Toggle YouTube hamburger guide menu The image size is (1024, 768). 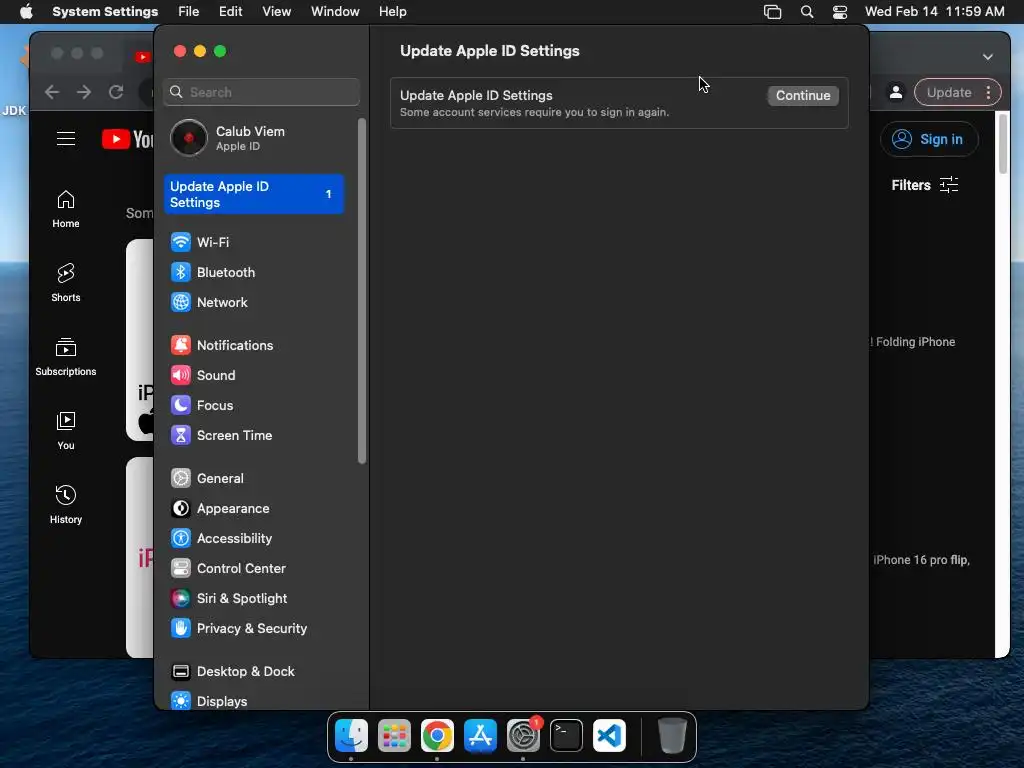pos(66,138)
